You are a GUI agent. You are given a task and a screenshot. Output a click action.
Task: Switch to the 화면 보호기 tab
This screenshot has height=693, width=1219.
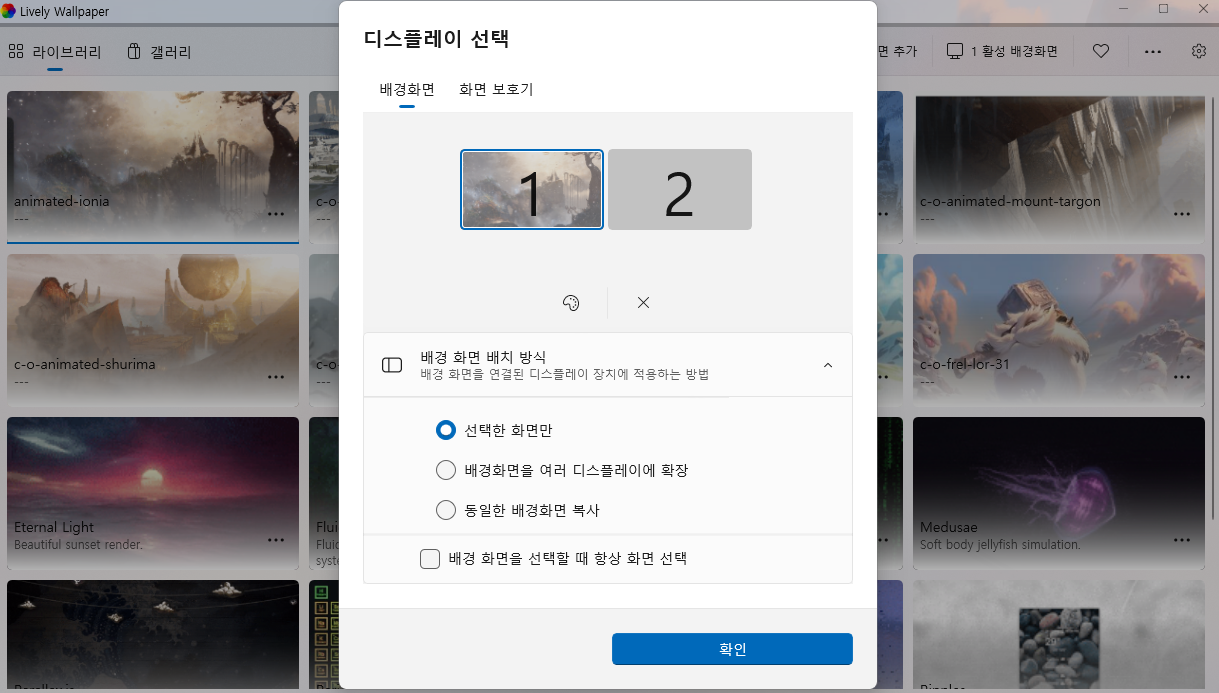click(x=496, y=89)
